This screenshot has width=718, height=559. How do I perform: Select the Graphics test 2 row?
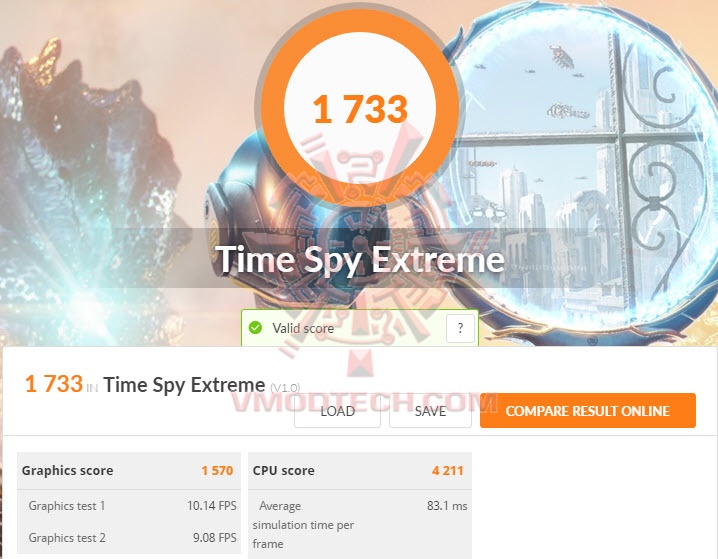click(x=129, y=537)
